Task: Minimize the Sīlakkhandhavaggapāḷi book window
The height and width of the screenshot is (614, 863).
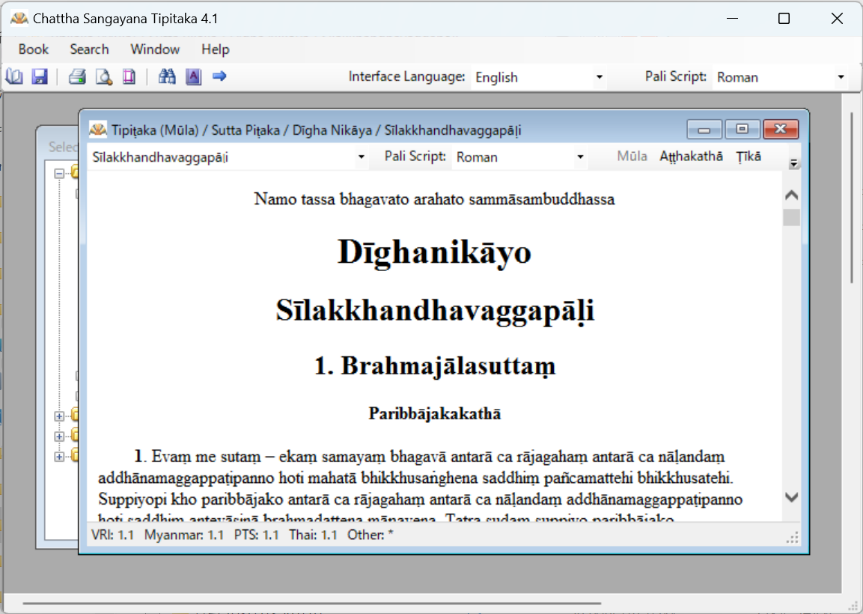Action: coord(704,129)
